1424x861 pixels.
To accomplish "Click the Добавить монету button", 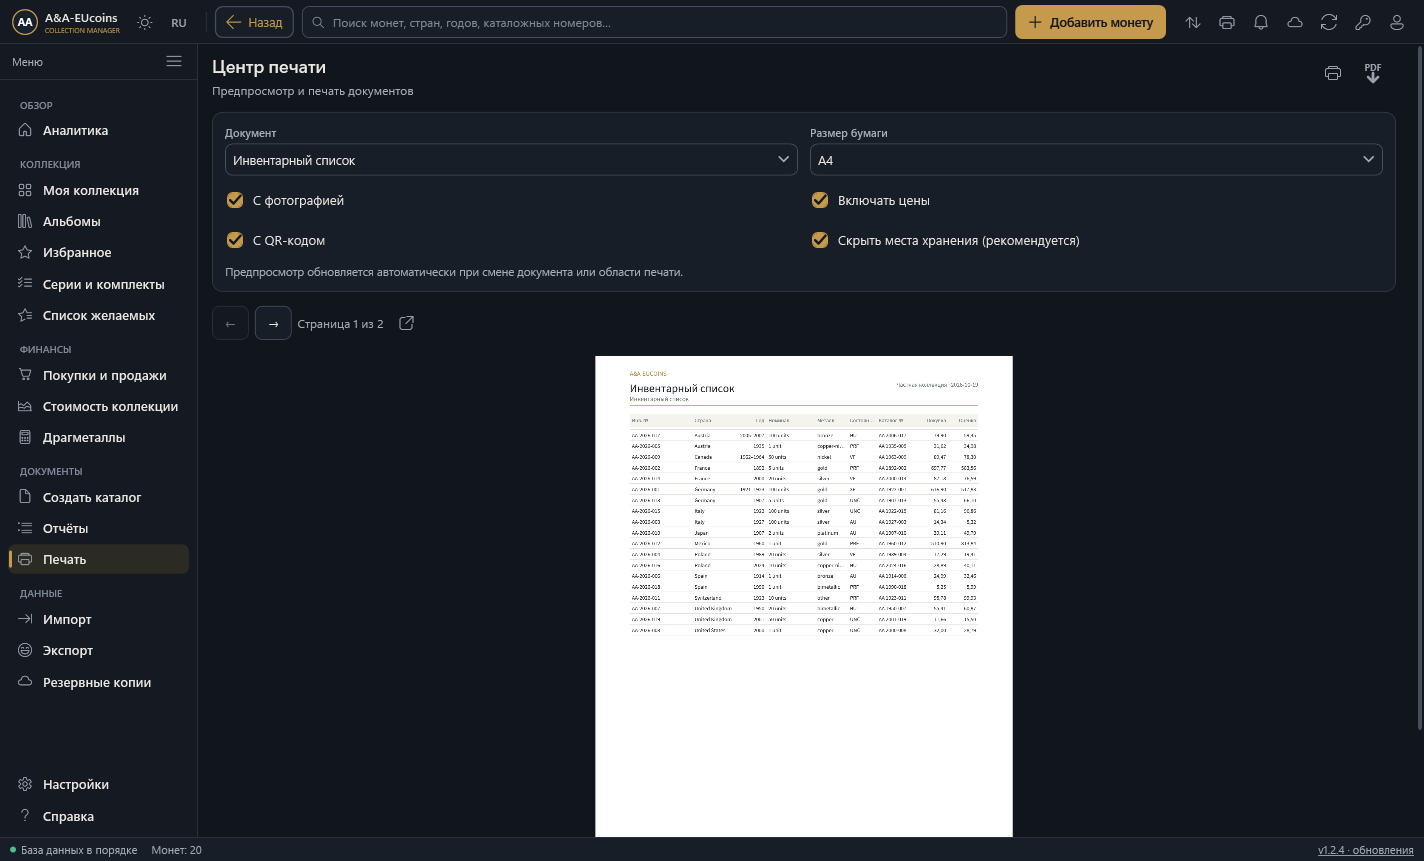I will (1090, 22).
